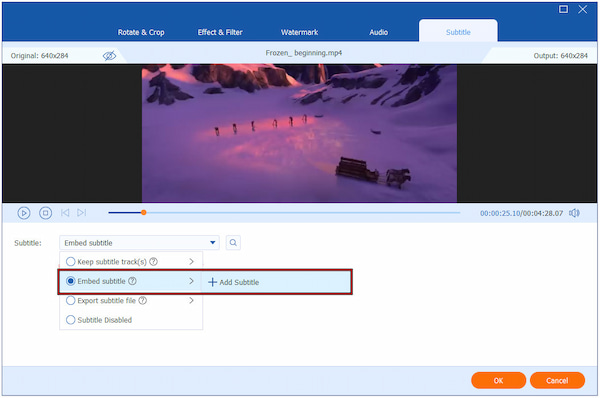Screen dimensions: 600x398
Task: Expand the Export subtitle file submenu arrow
Action: point(191,300)
